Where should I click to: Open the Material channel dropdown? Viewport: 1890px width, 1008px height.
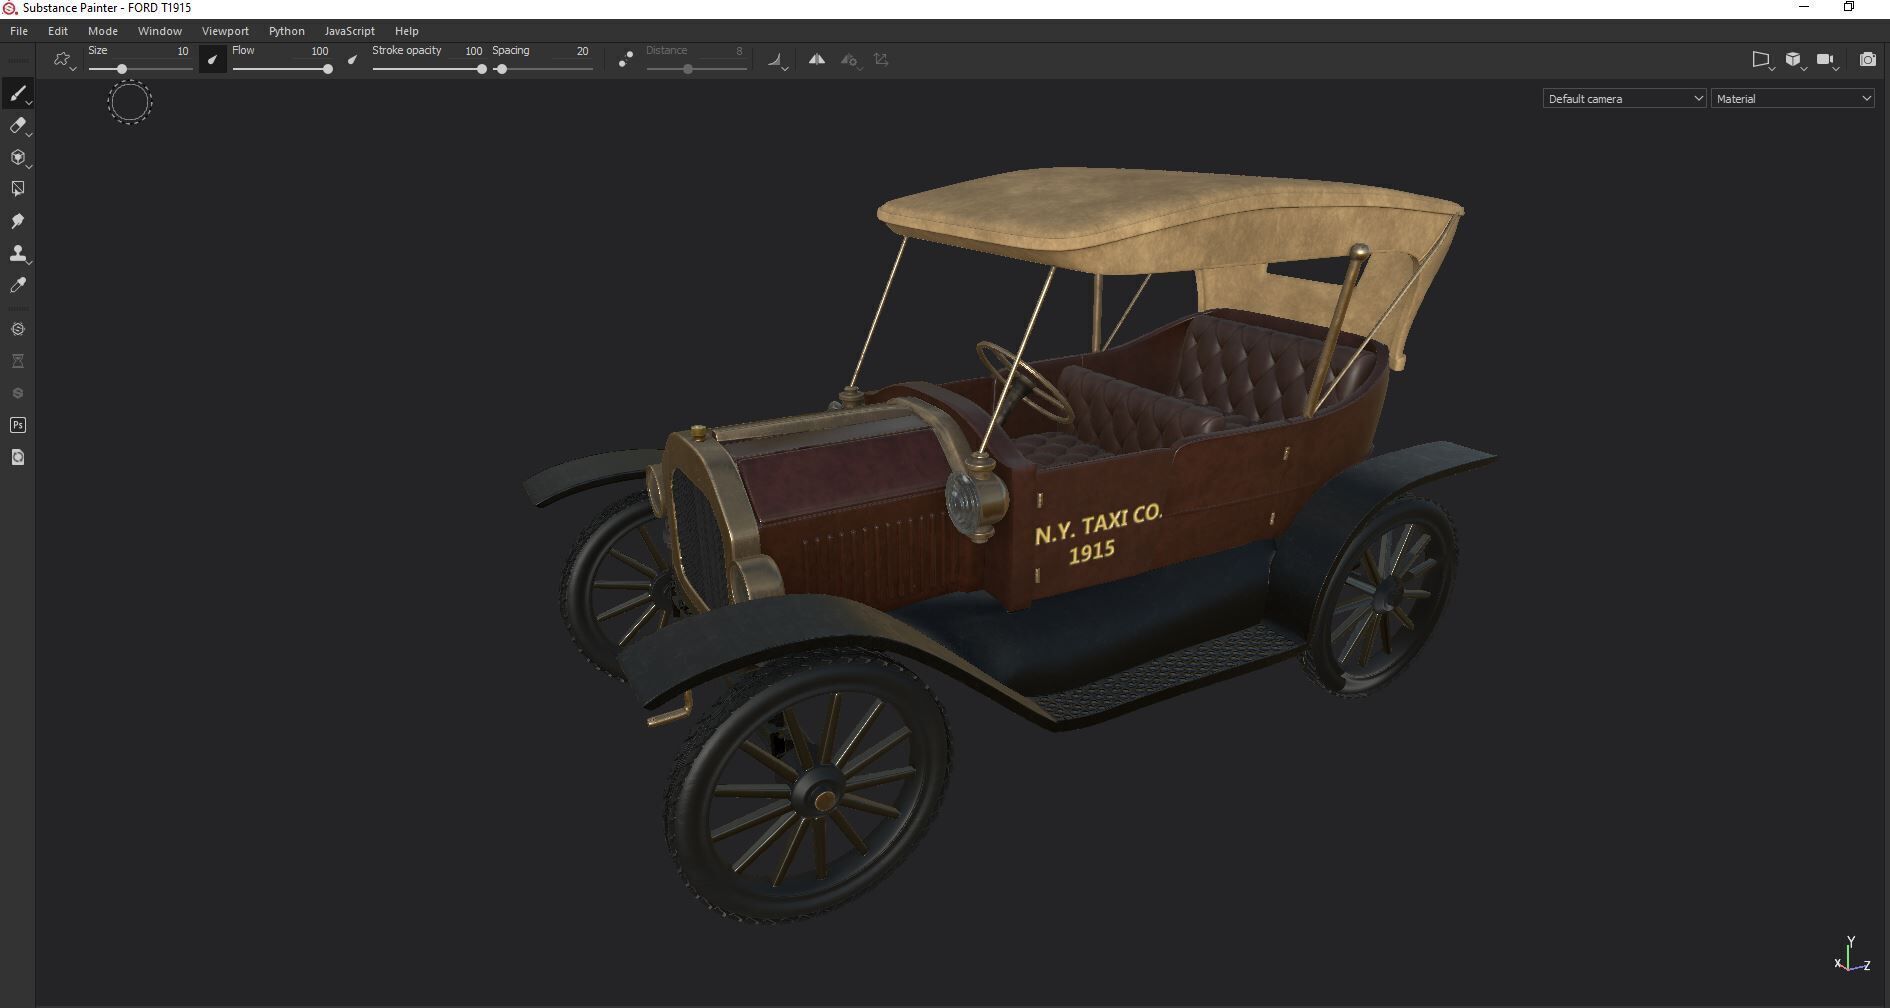coord(1792,98)
